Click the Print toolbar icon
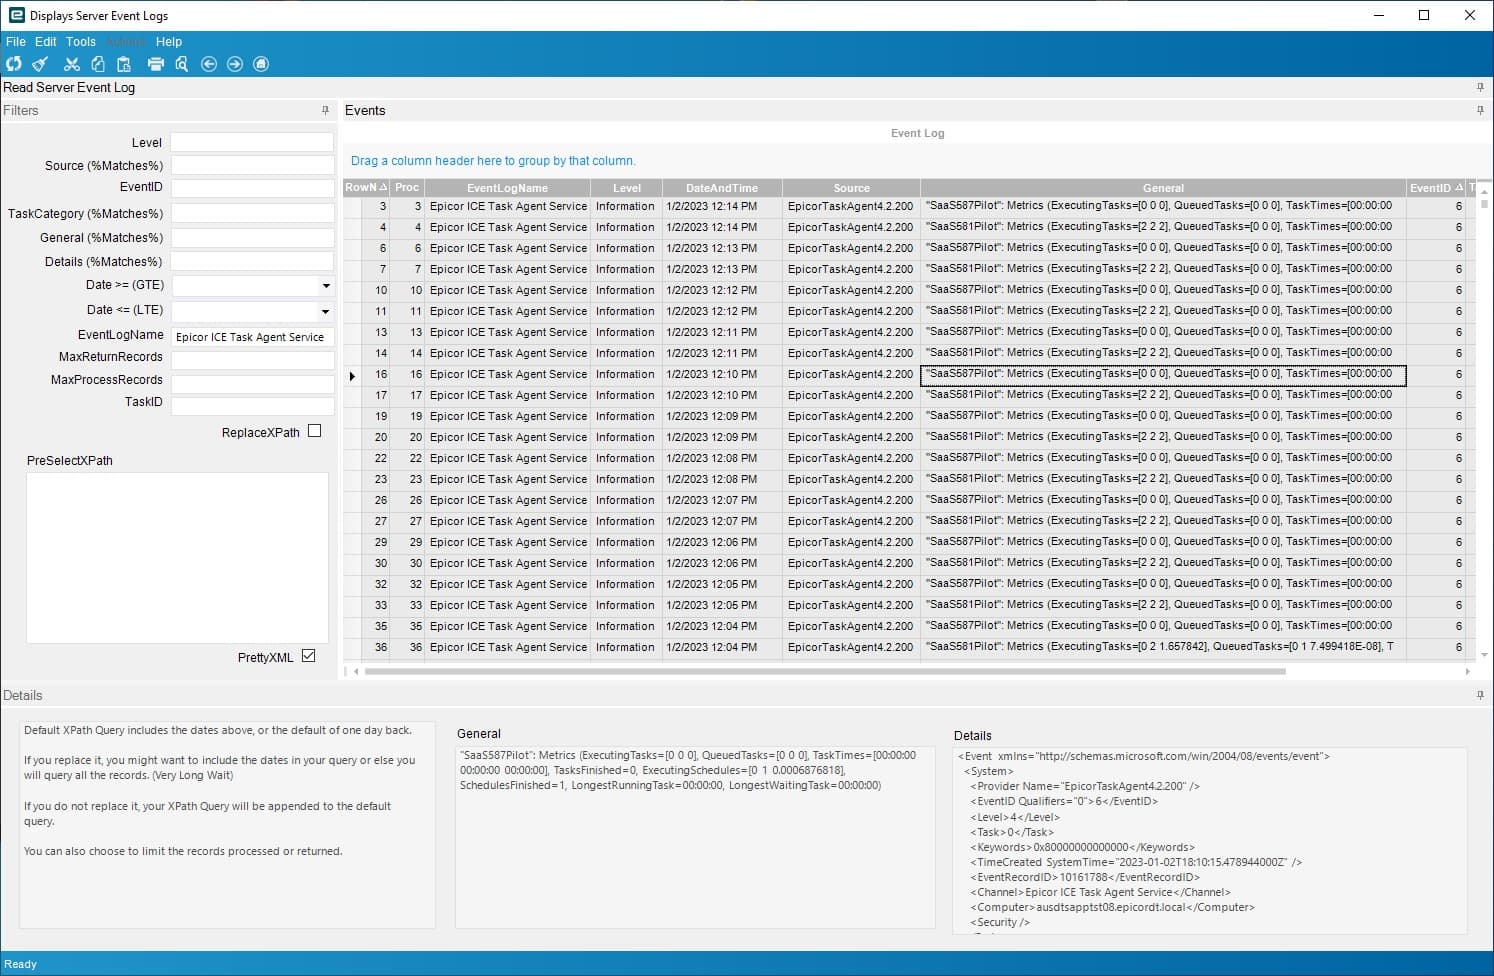 pos(155,64)
